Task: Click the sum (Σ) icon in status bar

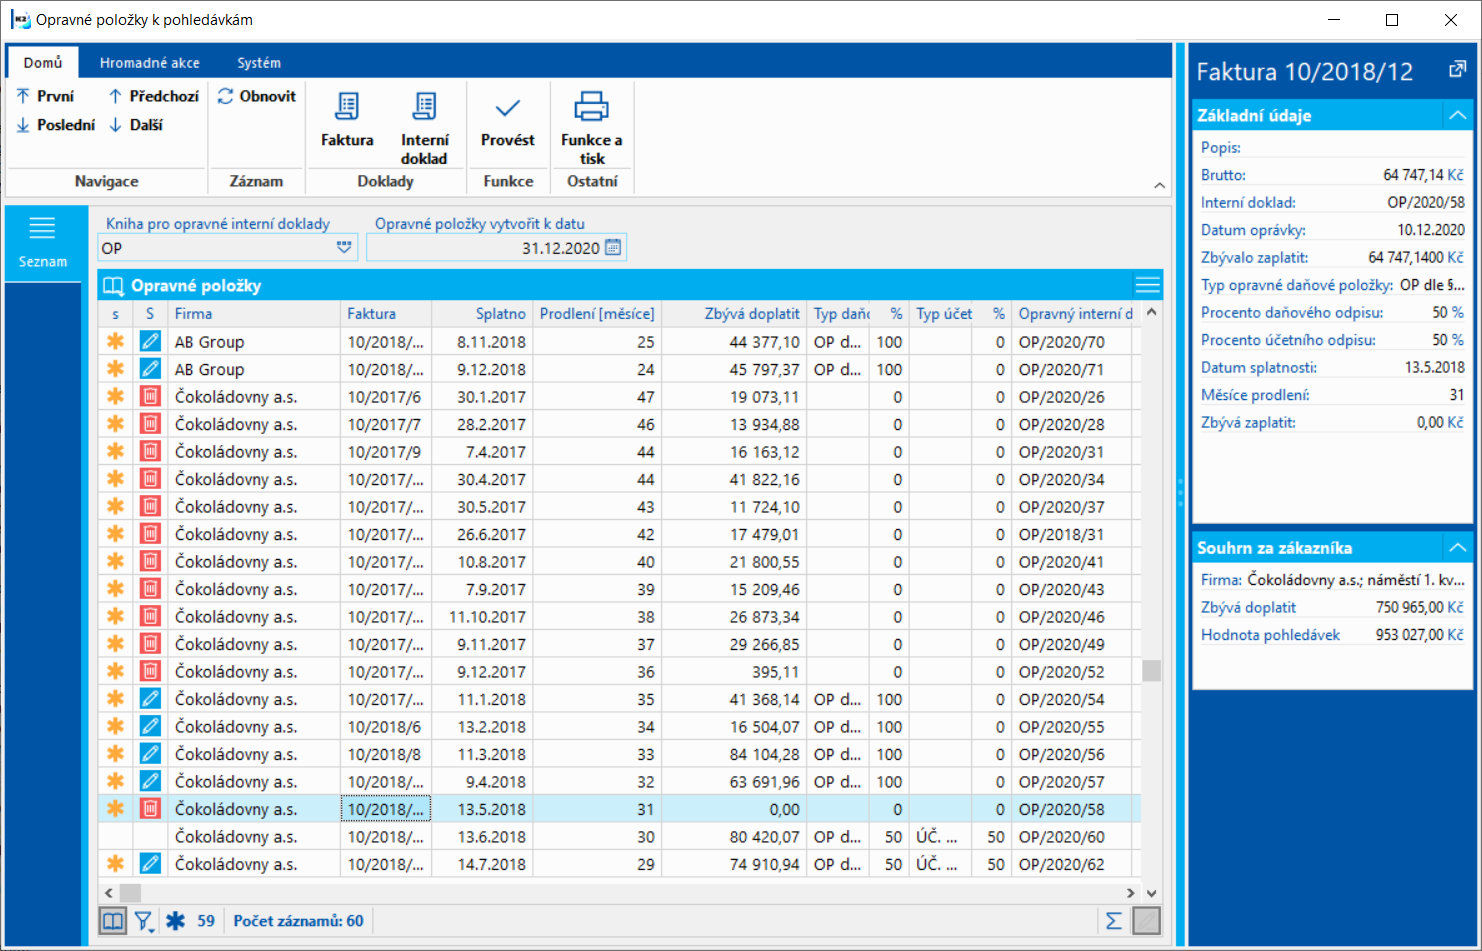Action: [x=1113, y=921]
